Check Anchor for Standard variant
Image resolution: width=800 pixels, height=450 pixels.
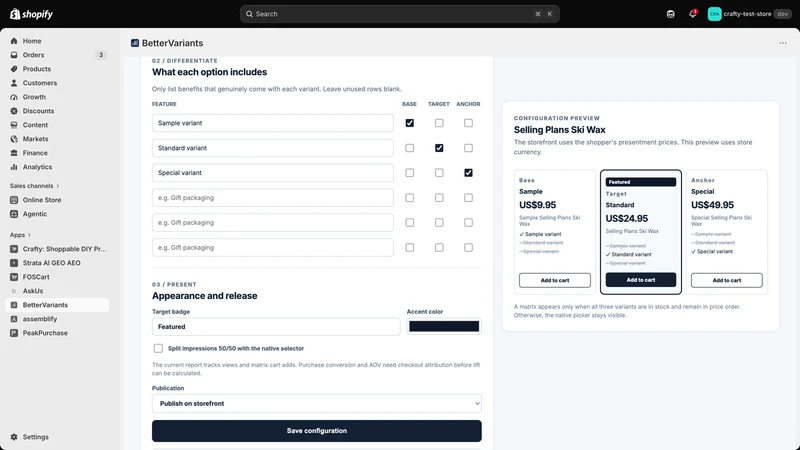pos(468,148)
